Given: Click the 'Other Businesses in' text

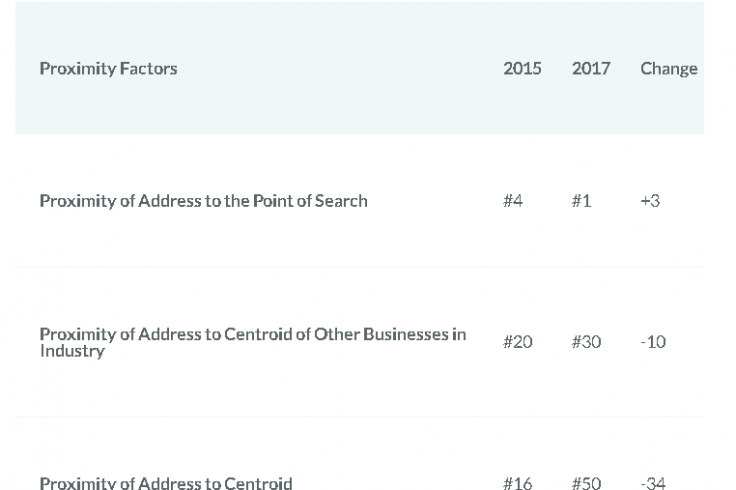Looking at the screenshot, I should click(390, 334).
